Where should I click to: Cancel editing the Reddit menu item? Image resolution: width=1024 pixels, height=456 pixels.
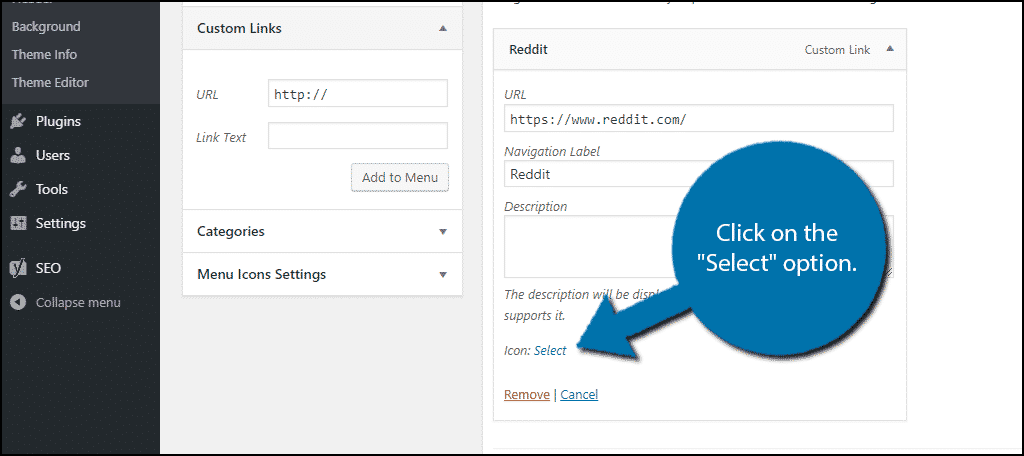coord(579,394)
